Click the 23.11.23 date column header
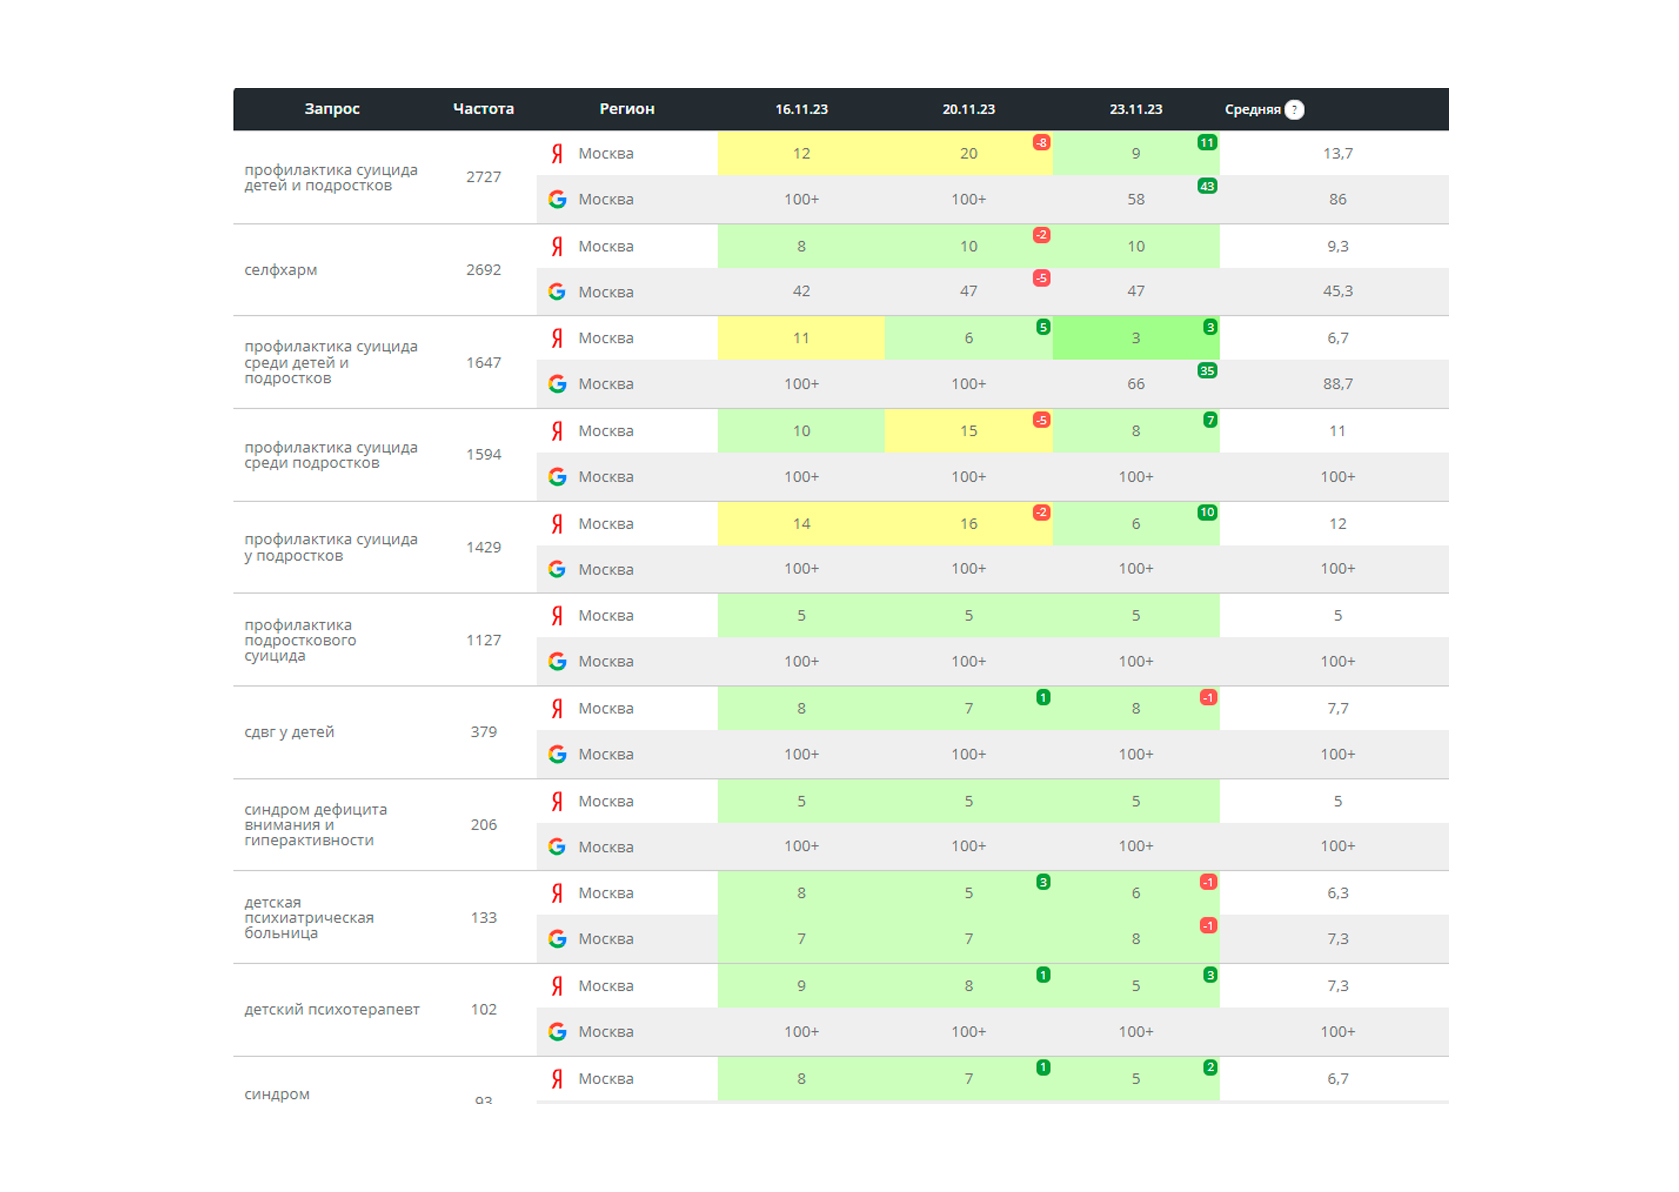The height and width of the screenshot is (1192, 1679). click(1135, 109)
